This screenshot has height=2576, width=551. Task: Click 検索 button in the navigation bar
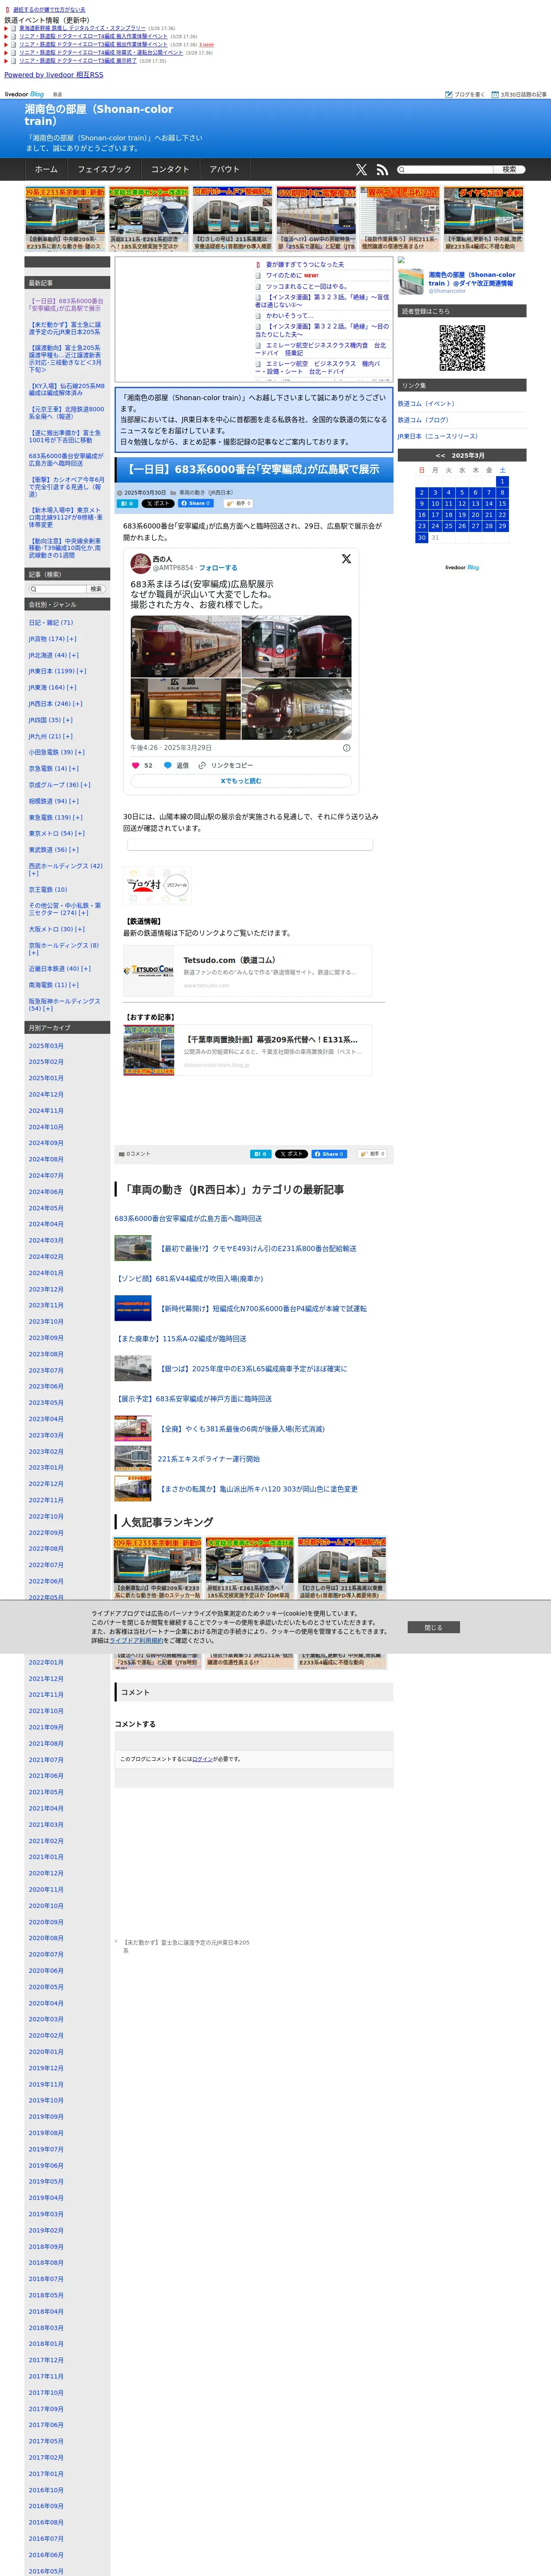509,170
